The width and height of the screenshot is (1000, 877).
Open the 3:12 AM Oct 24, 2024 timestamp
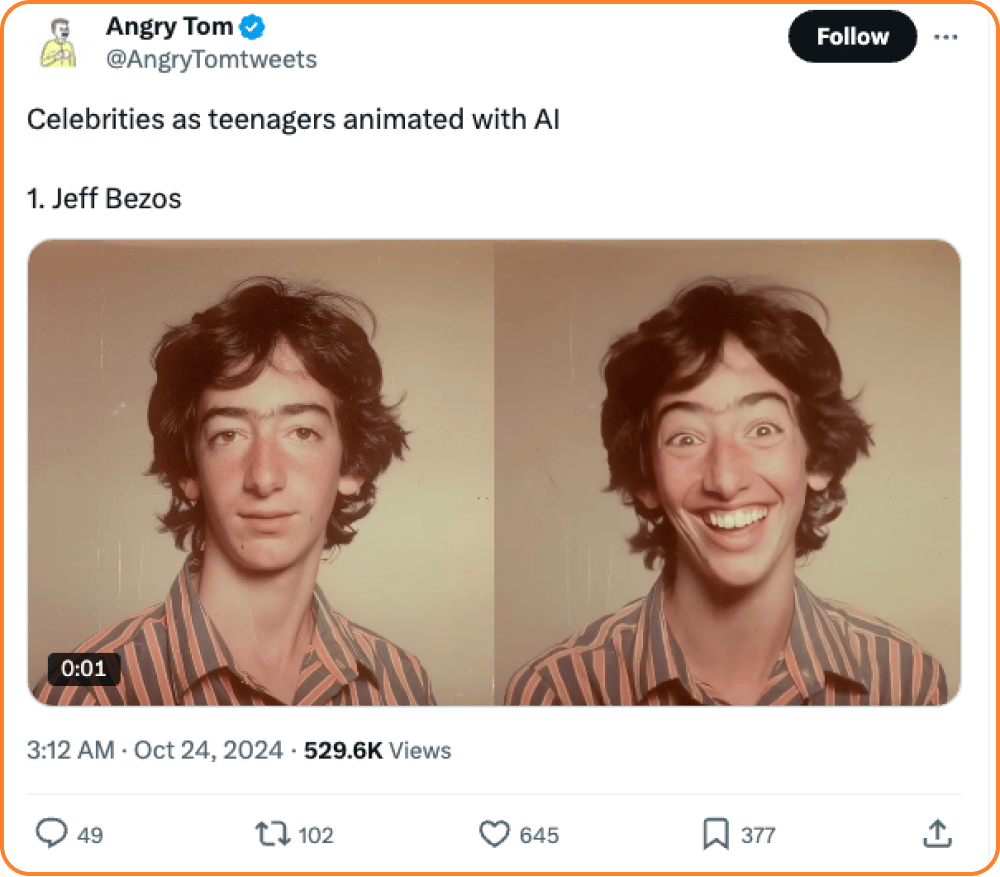(155, 750)
